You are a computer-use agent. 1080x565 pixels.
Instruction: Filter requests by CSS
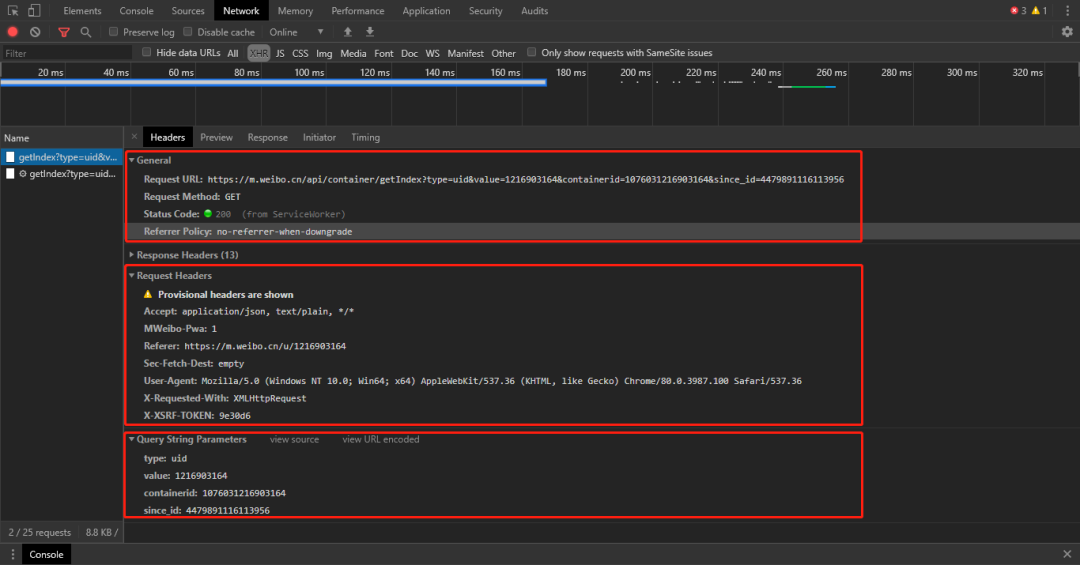click(300, 53)
